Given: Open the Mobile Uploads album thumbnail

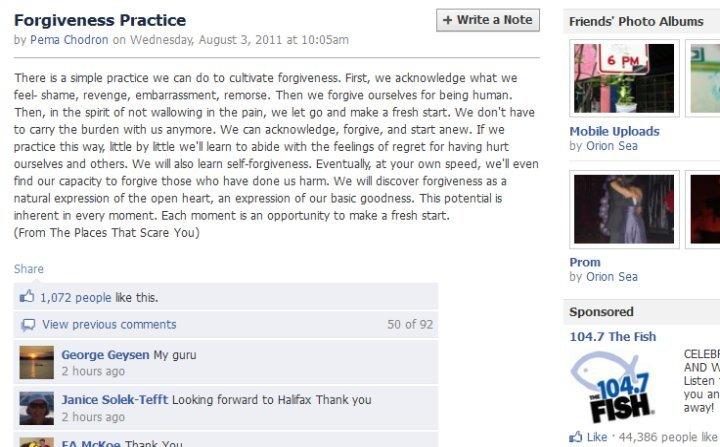Looking at the screenshot, I should tap(624, 78).
